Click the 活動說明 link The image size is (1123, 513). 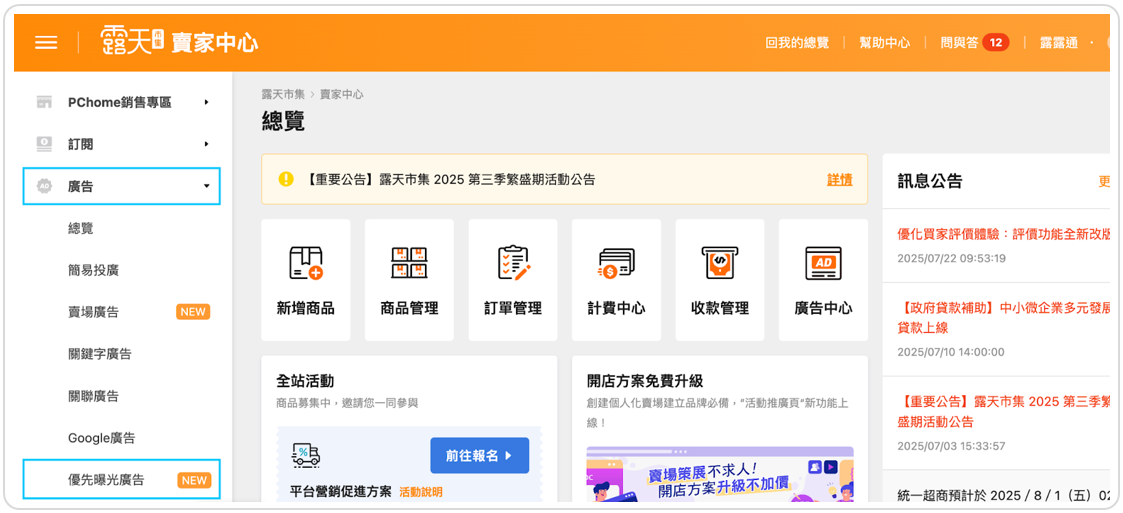pyautogui.click(x=420, y=492)
